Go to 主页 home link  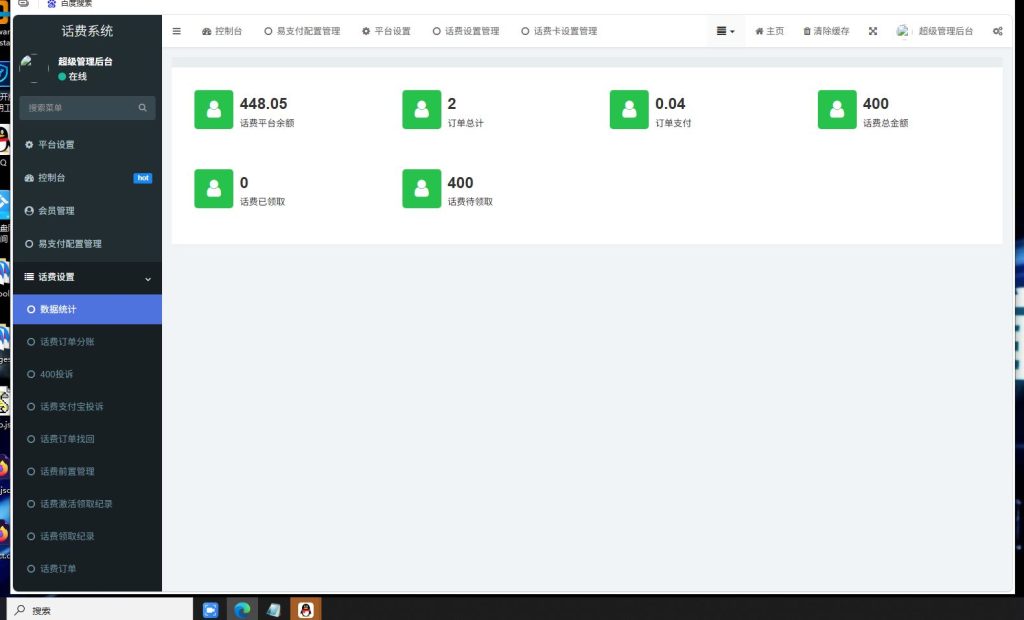point(769,31)
